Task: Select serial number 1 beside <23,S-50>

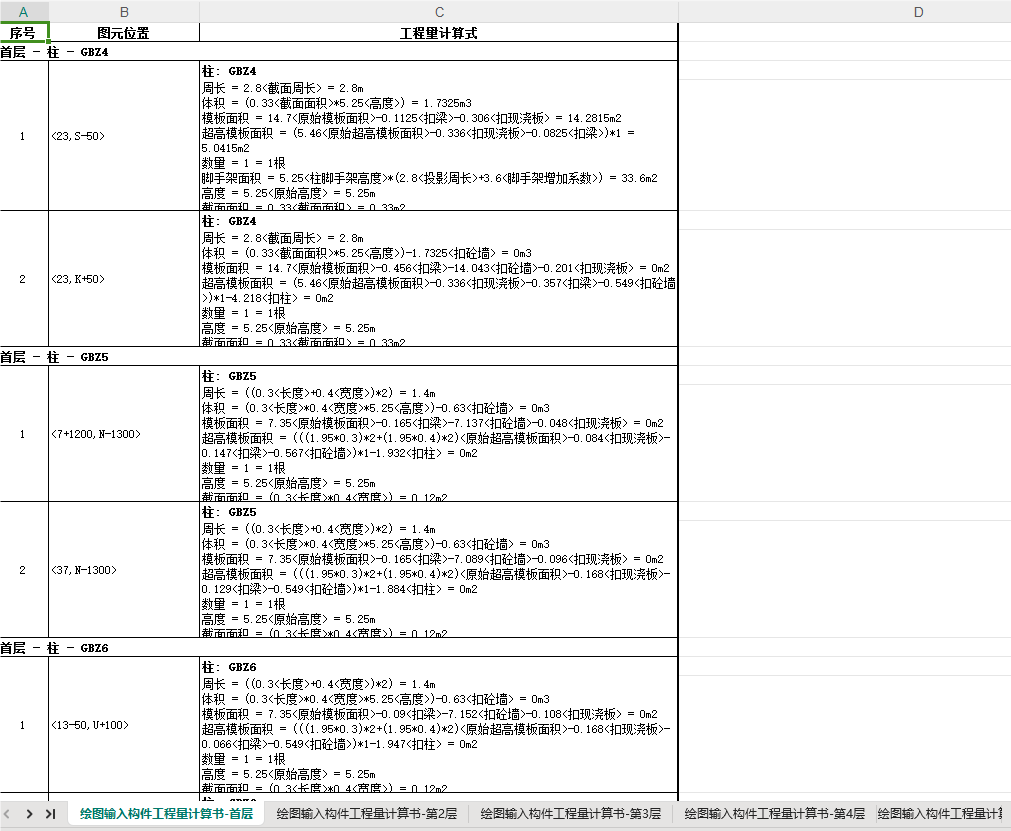Action: [x=24, y=136]
